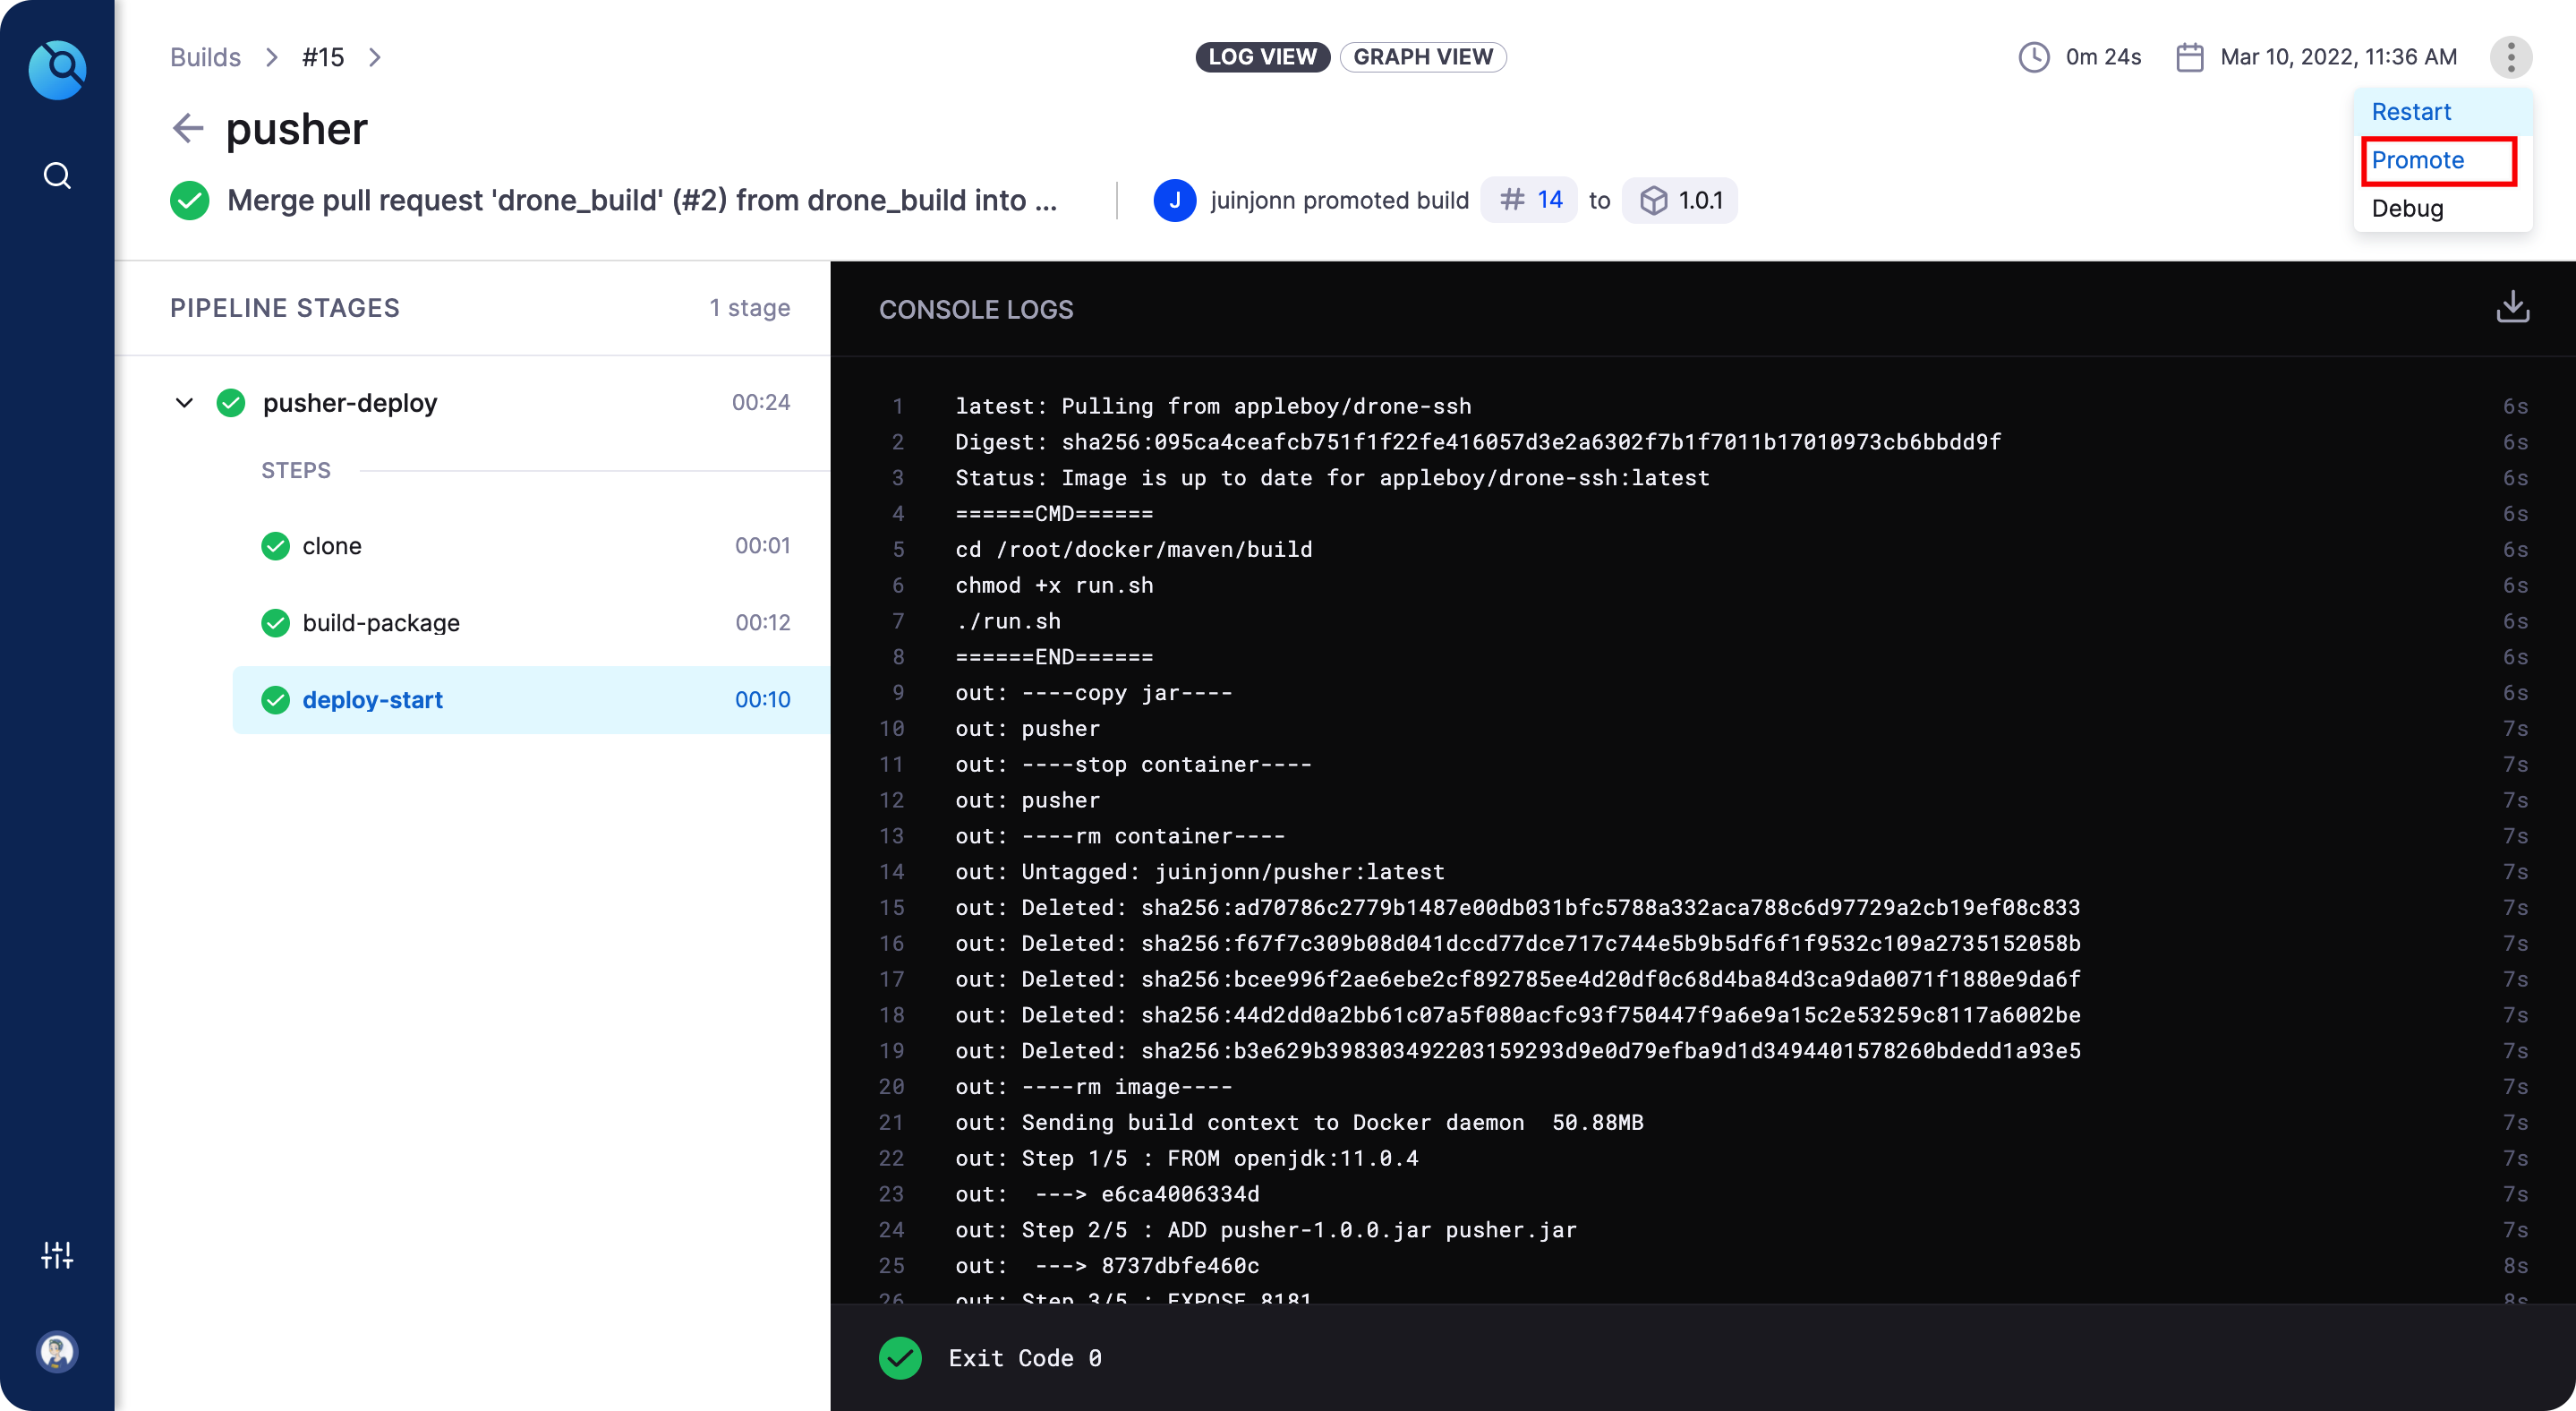Viewport: 2576px width, 1411px height.
Task: Click Restart in the dropdown menu
Action: (x=2412, y=111)
